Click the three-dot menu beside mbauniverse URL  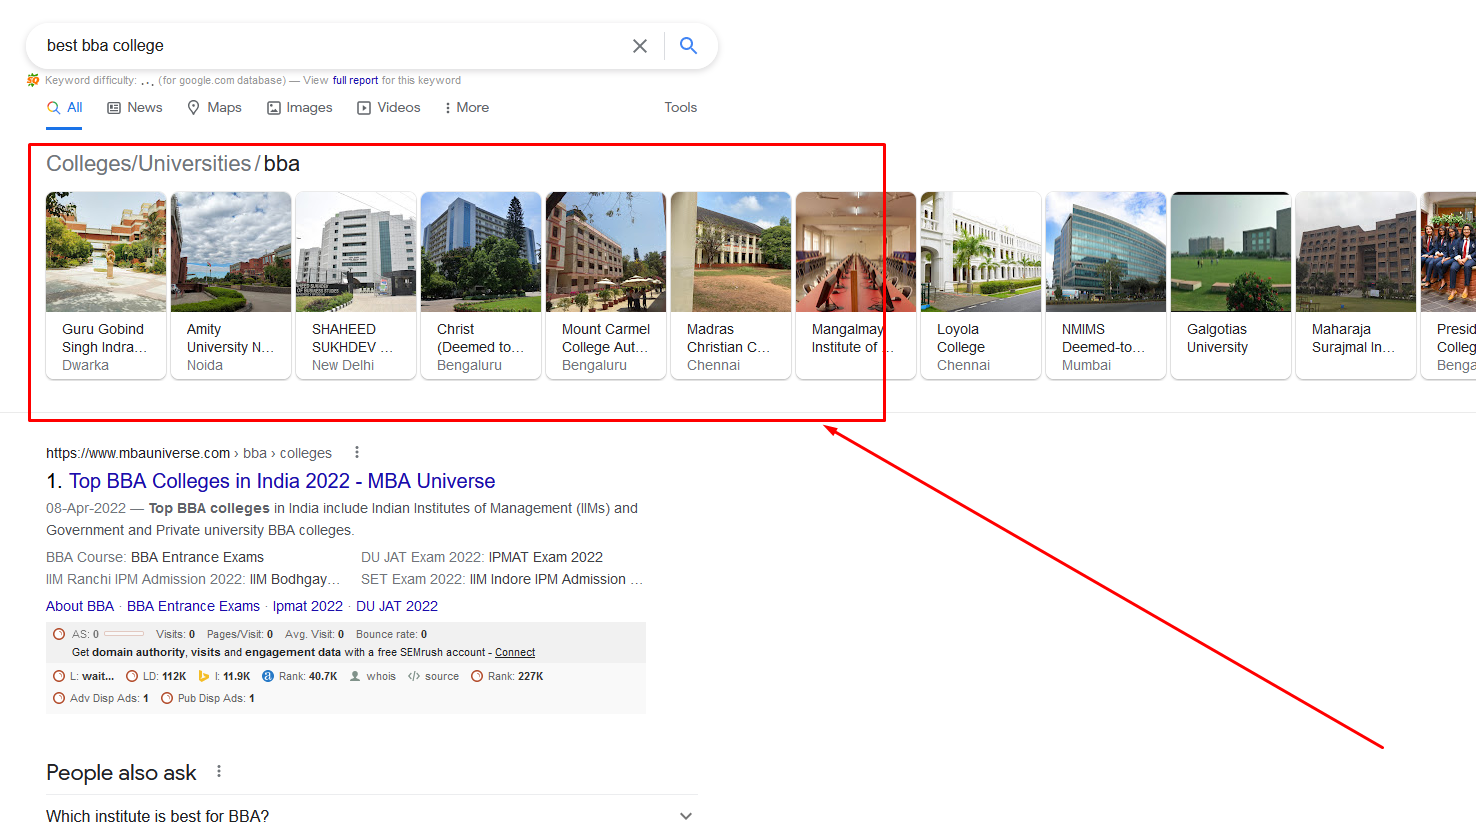pos(357,452)
